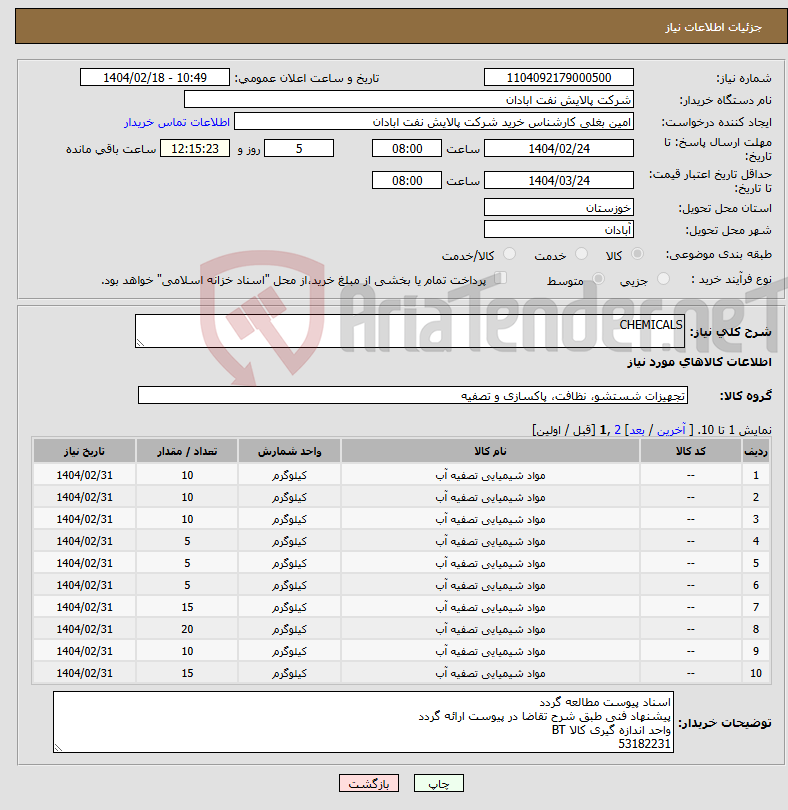This screenshot has height=810, width=788.
Task: Click the quantity 15 in row 7
Action: [187, 607]
